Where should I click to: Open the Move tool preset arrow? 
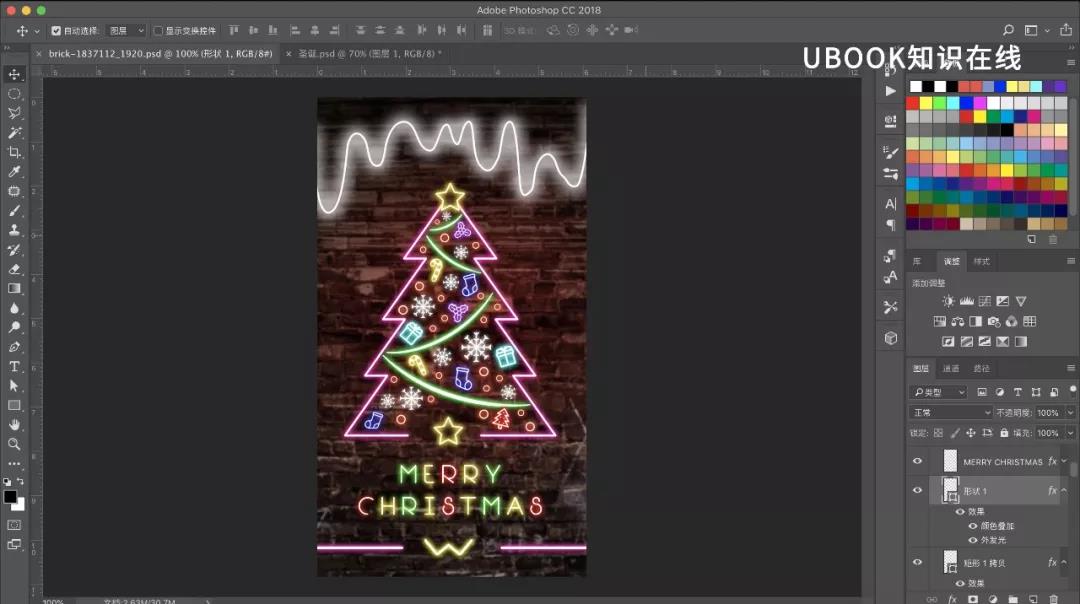coord(37,31)
